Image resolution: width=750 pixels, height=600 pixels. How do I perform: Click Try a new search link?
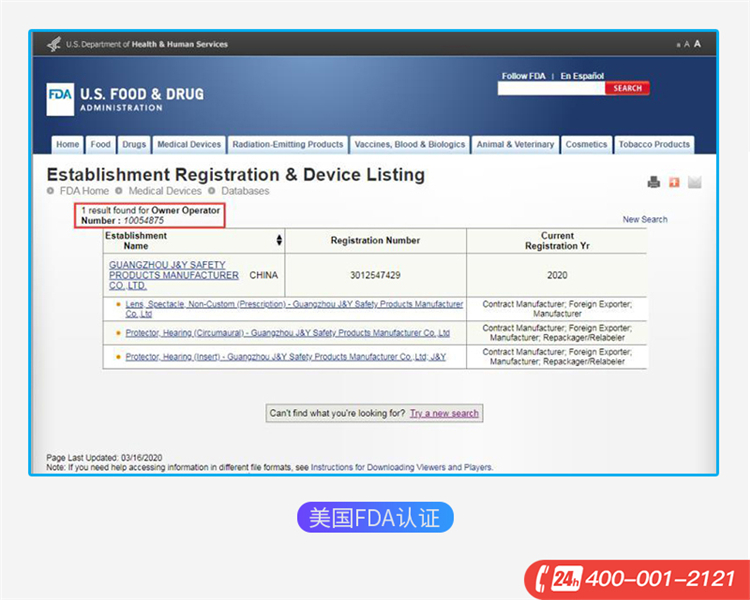(444, 413)
